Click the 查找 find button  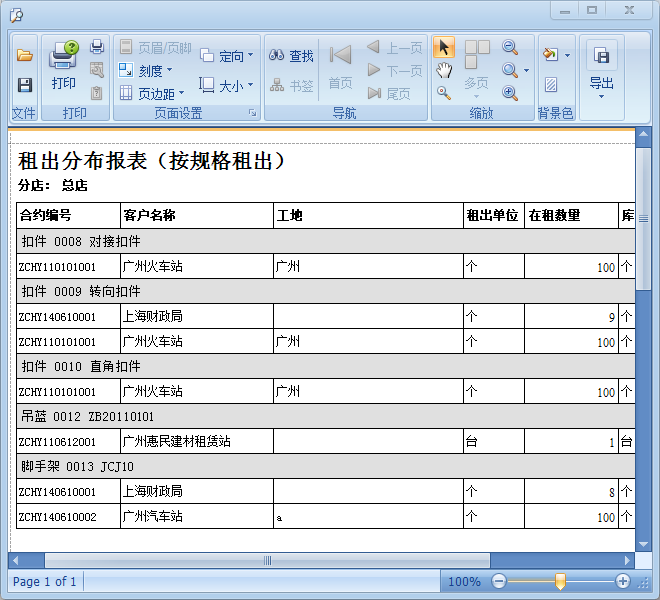tap(290, 56)
